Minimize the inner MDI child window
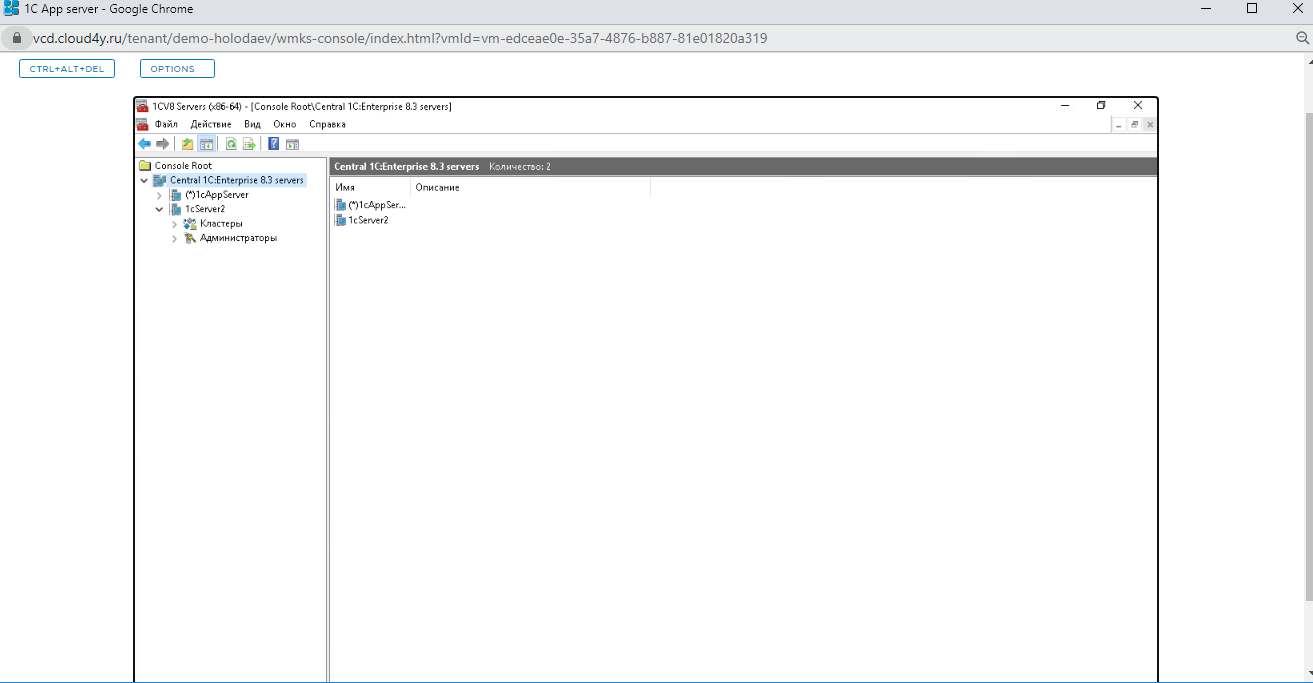Screen dimensions: 1313x683 pyautogui.click(x=1119, y=125)
